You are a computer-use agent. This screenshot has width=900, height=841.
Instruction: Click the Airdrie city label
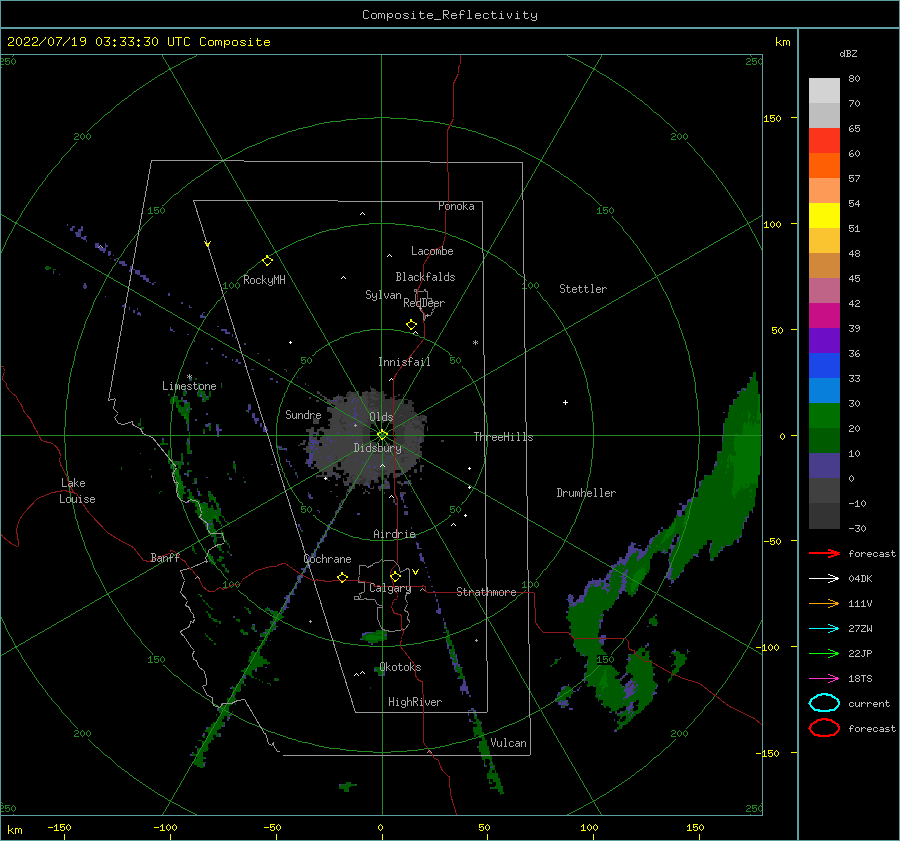tap(394, 534)
